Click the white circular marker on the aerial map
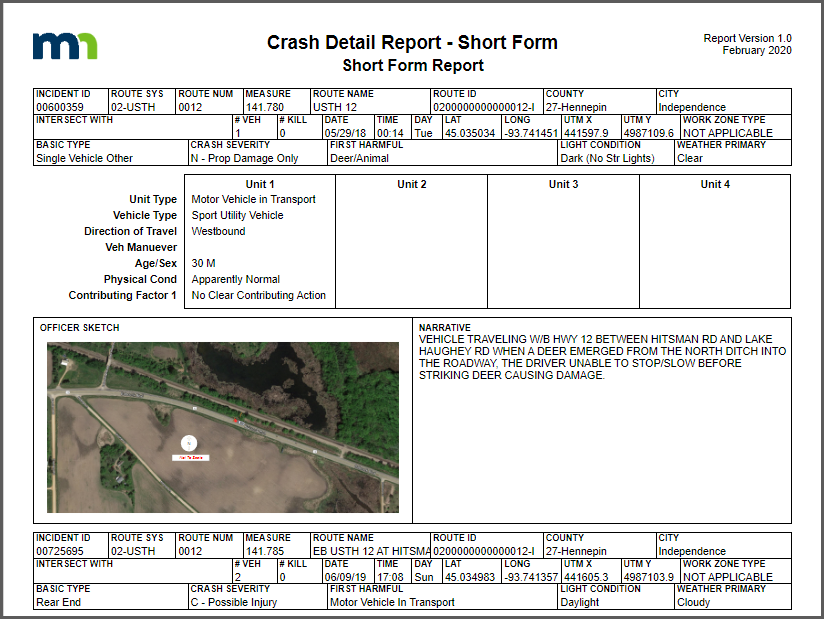The width and height of the screenshot is (824, 619). coord(189,441)
